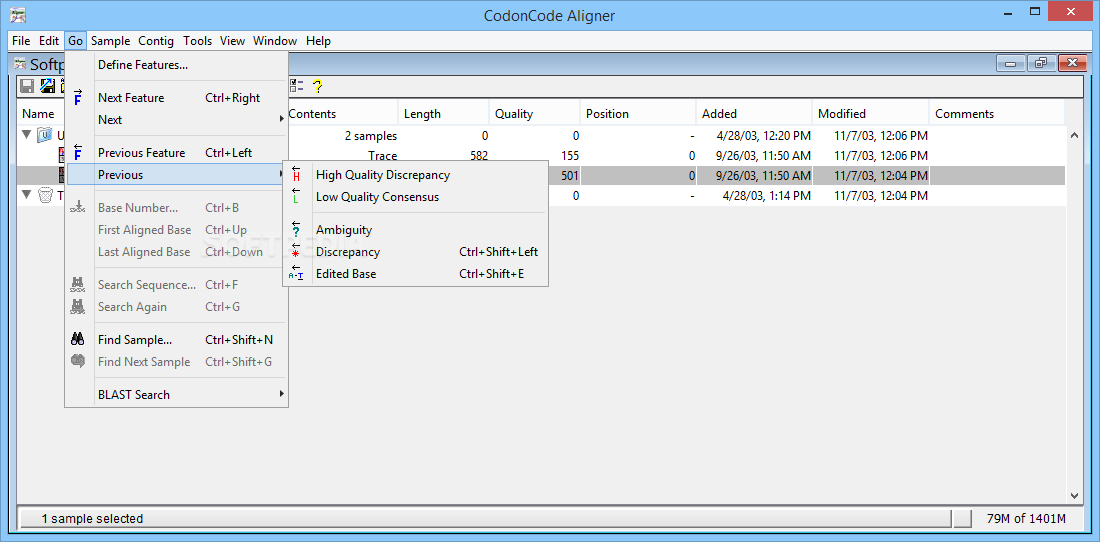Click the binoculars Find Sample icon
The width and height of the screenshot is (1100, 542).
click(x=78, y=339)
